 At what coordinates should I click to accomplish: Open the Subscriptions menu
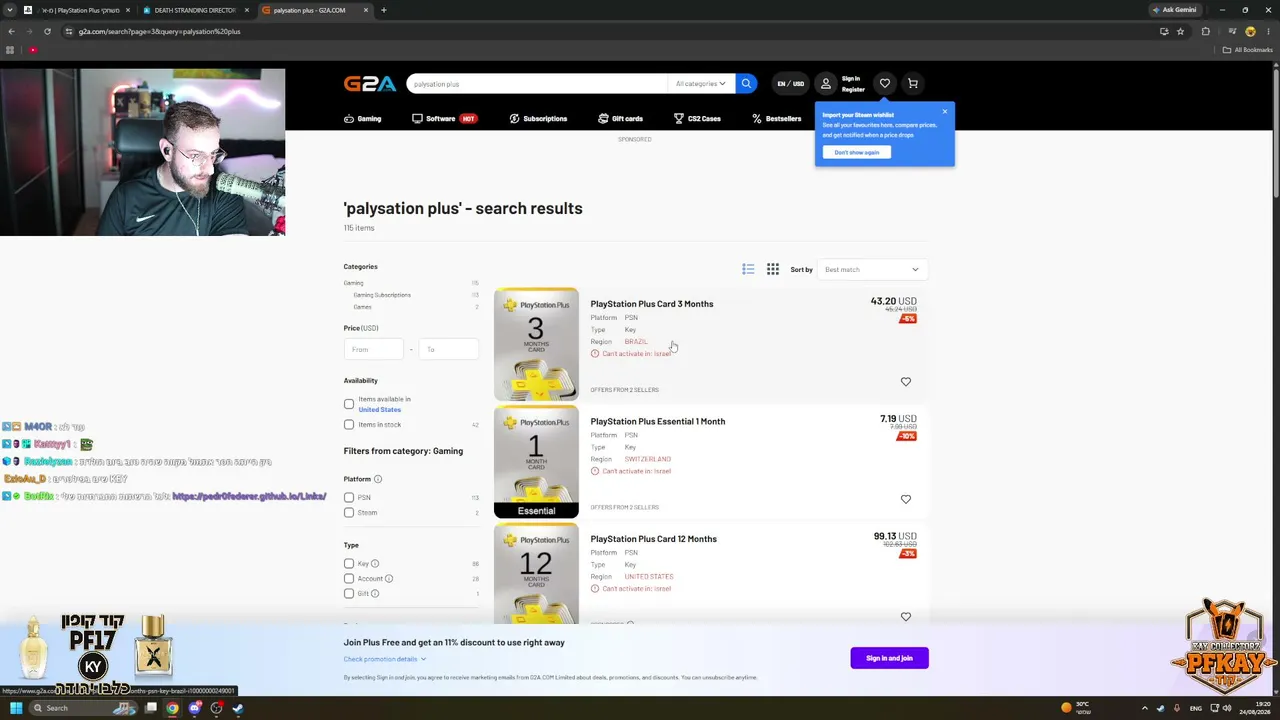click(x=538, y=119)
